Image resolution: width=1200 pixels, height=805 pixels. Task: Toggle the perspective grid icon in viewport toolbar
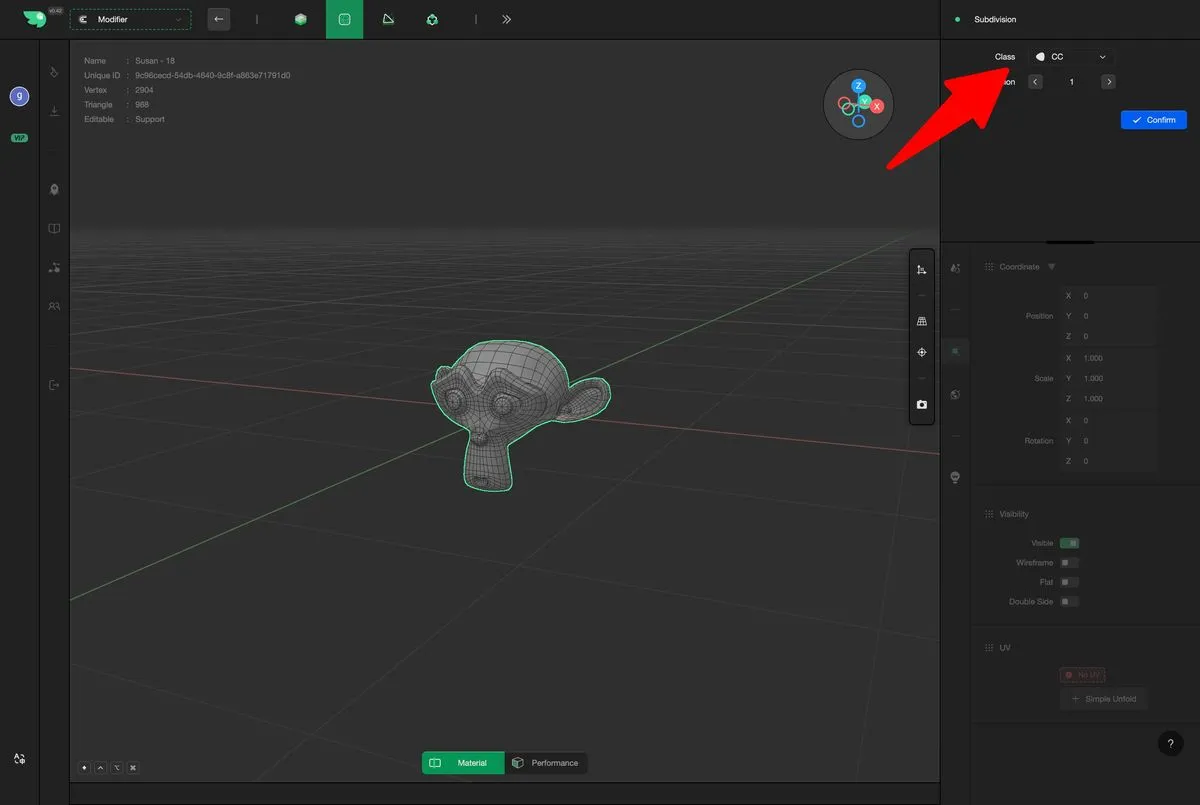pyautogui.click(x=921, y=321)
